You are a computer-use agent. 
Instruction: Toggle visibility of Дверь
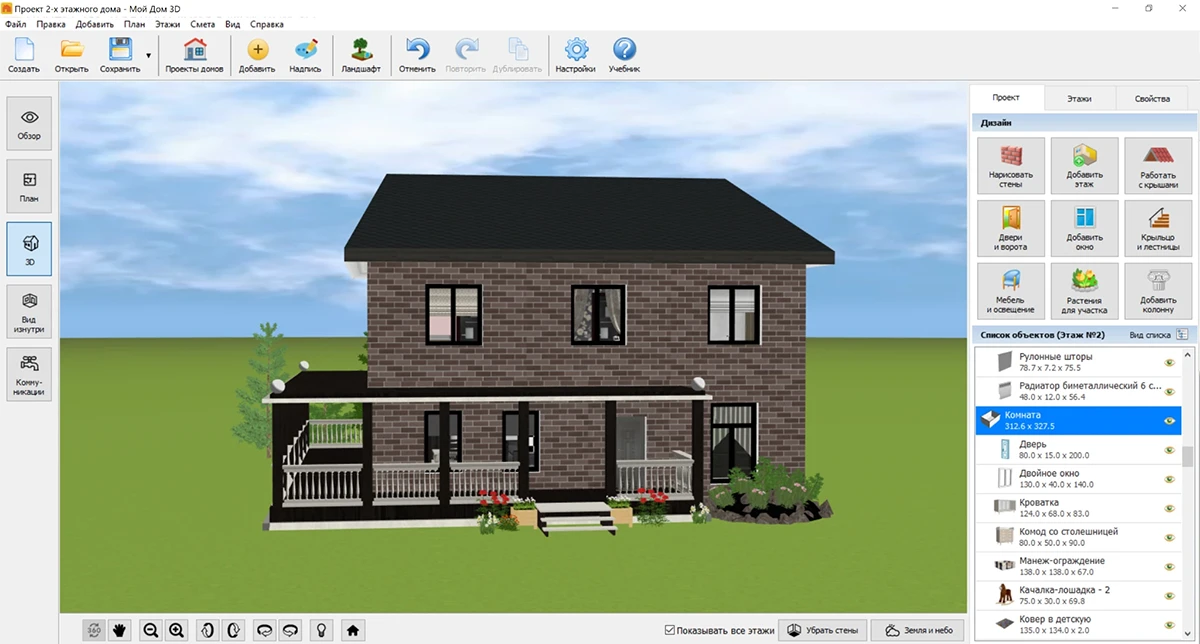[1168, 449]
